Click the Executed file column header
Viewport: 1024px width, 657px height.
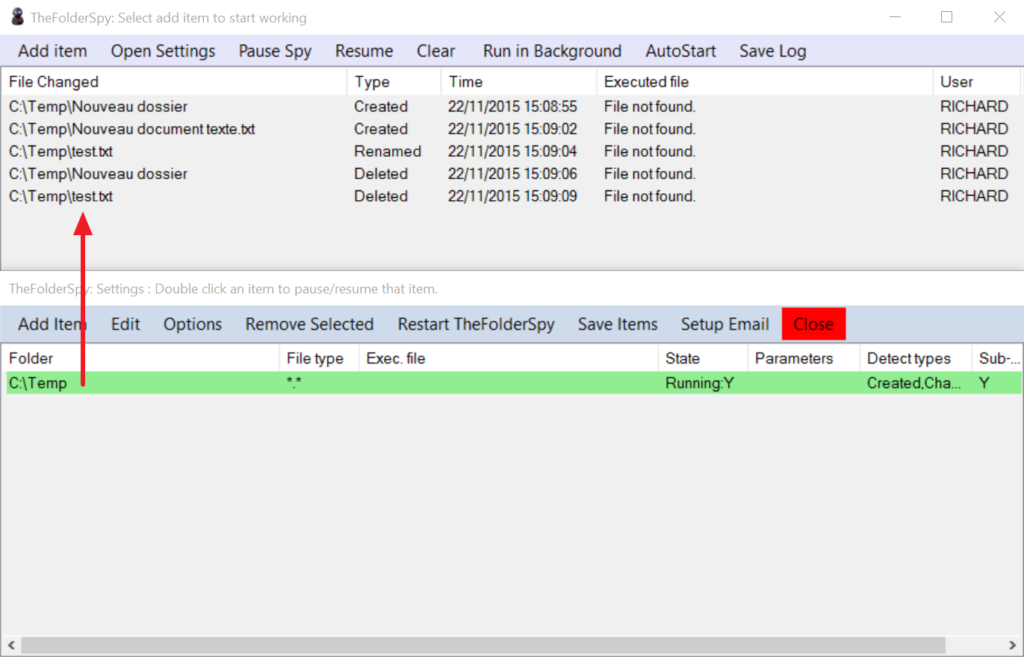coord(764,82)
